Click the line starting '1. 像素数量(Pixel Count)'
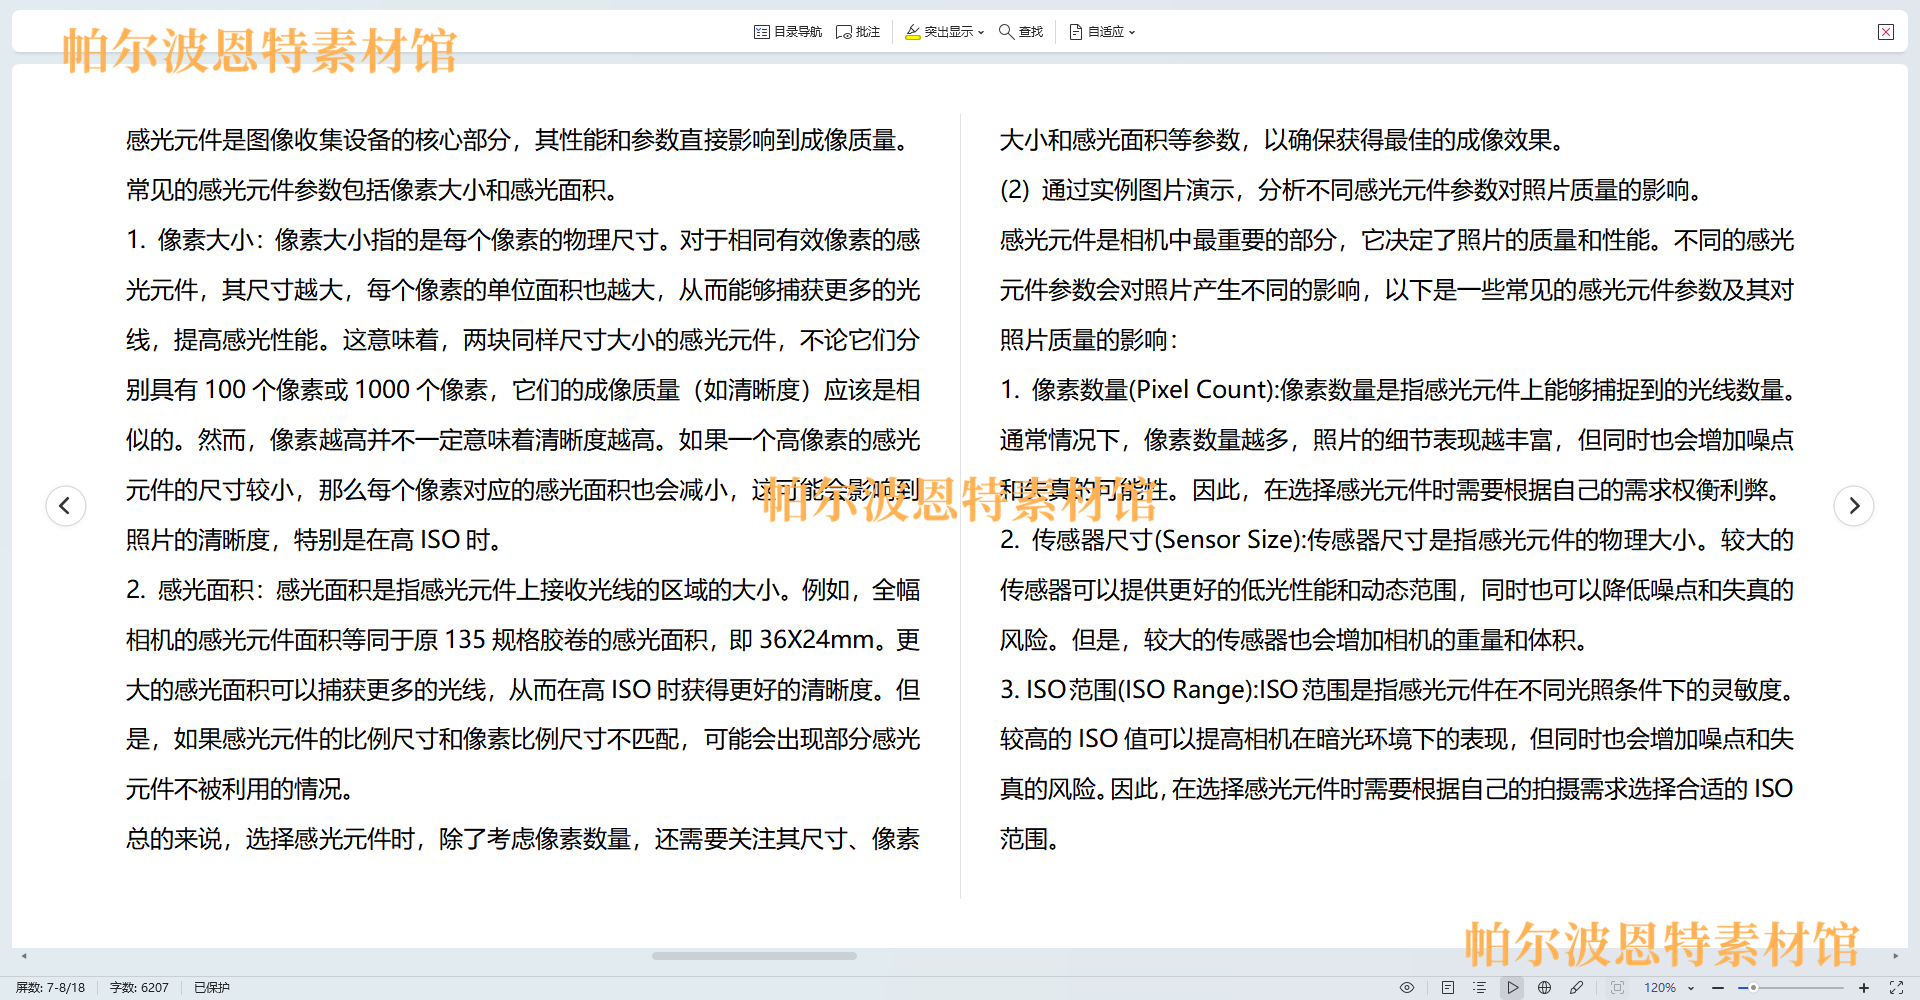 click(x=1399, y=390)
